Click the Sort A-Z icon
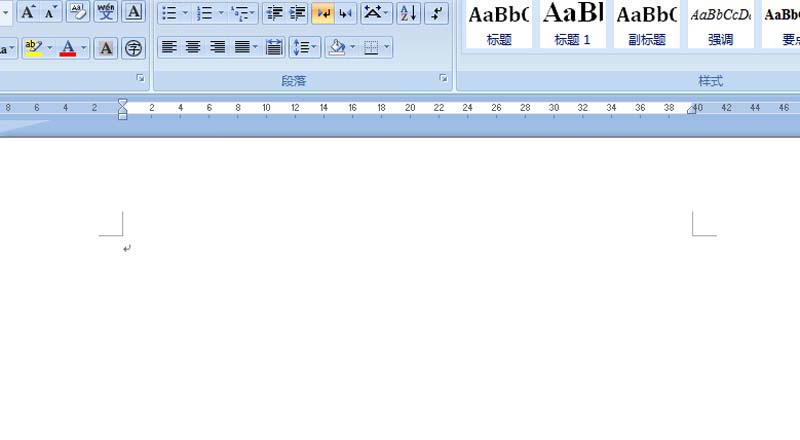The height and width of the screenshot is (440, 800). [409, 13]
